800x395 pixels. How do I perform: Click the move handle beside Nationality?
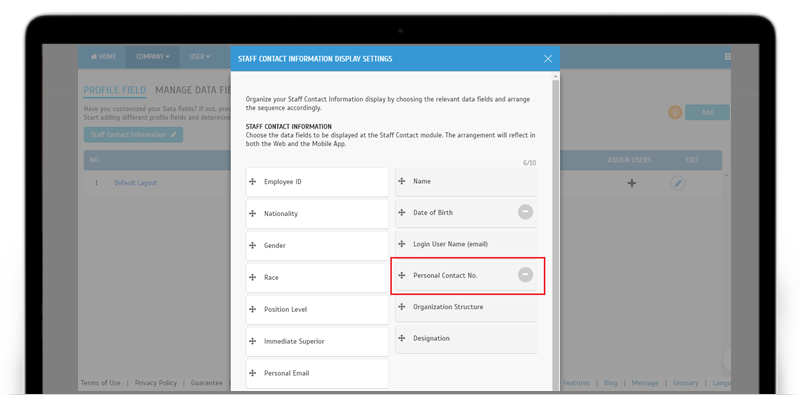252,213
